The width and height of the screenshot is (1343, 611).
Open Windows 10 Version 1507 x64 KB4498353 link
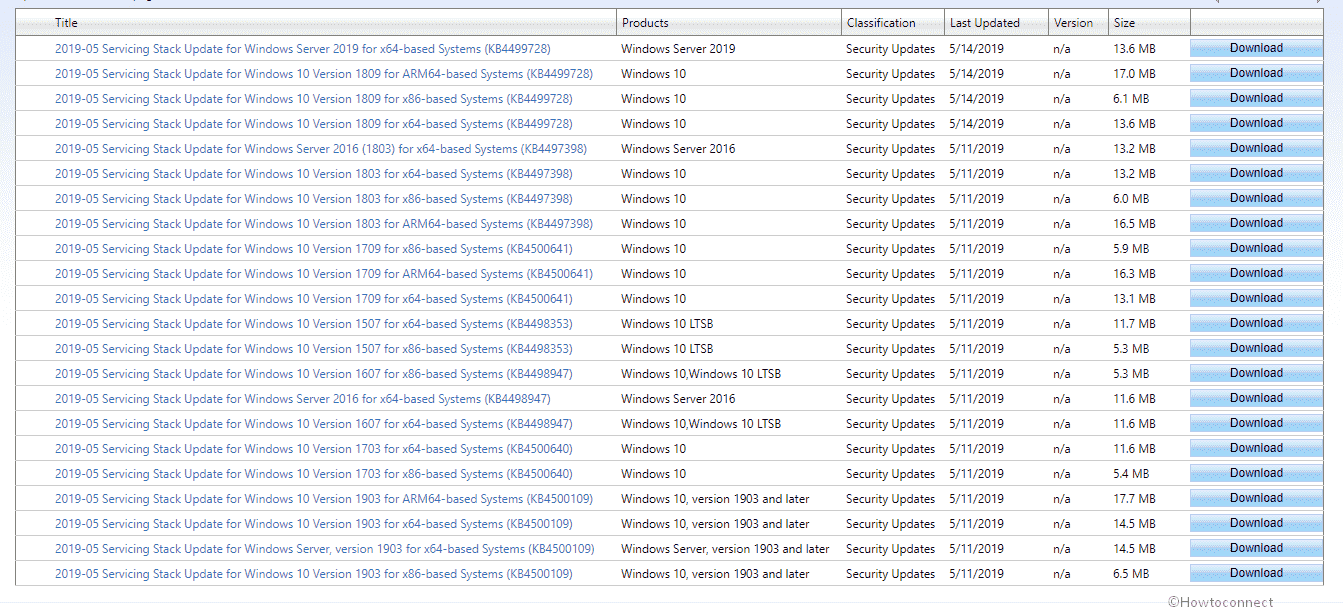tap(314, 324)
